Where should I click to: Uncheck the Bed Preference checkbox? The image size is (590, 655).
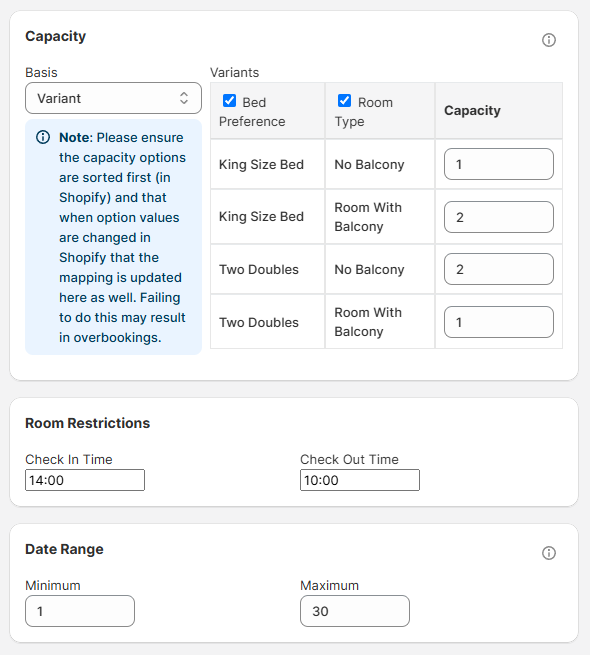(x=229, y=101)
